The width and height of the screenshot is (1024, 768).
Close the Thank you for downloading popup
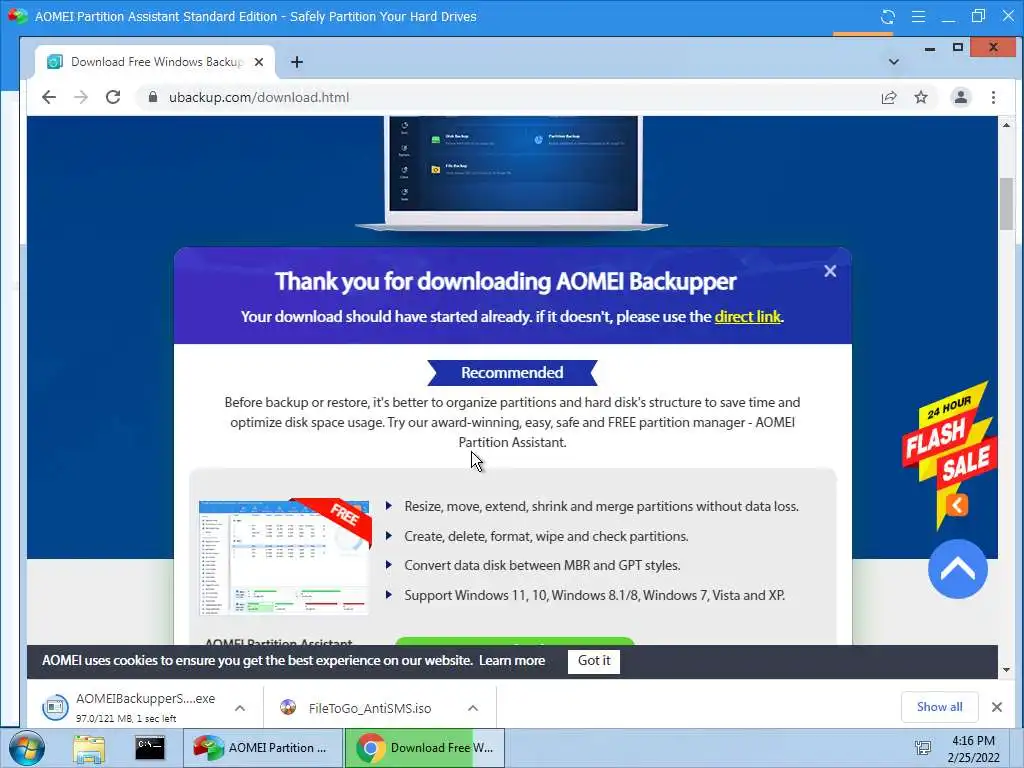pyautogui.click(x=830, y=271)
